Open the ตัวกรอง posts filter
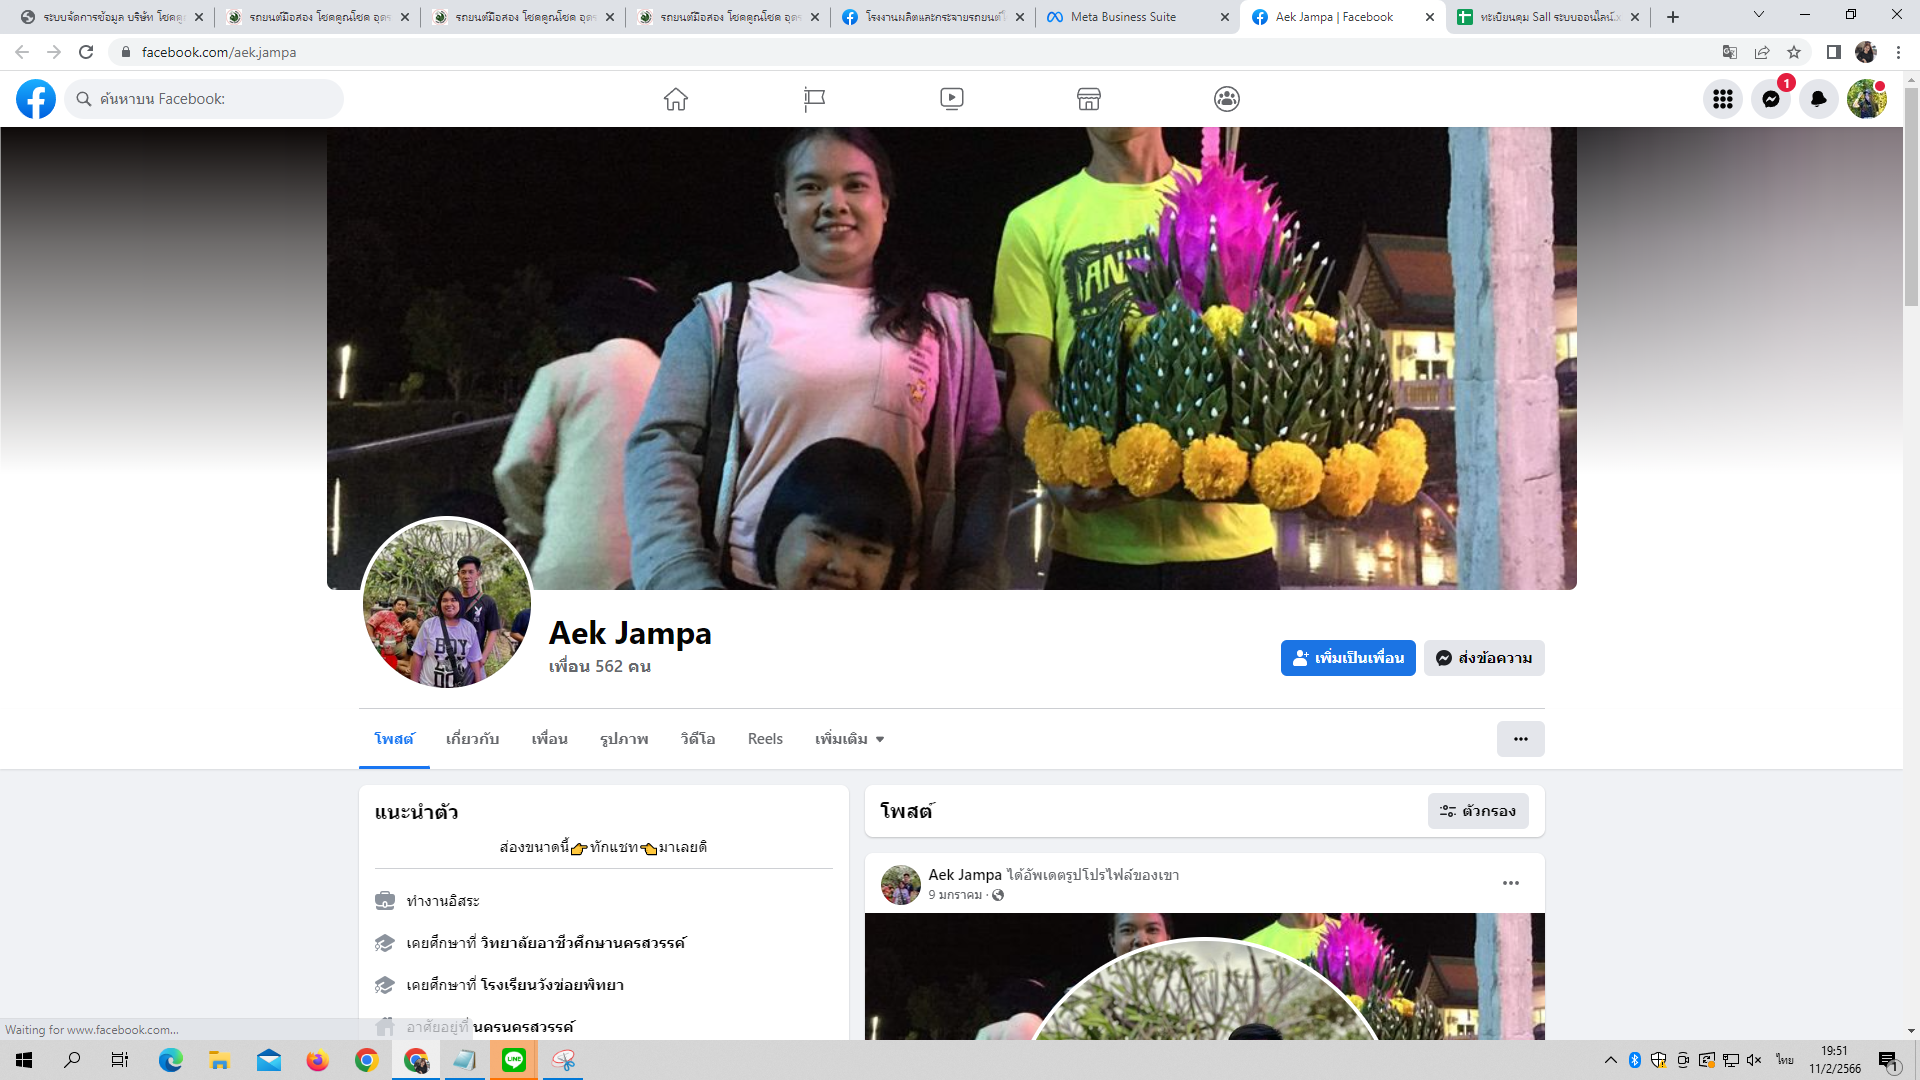The image size is (1920, 1080). 1478,811
